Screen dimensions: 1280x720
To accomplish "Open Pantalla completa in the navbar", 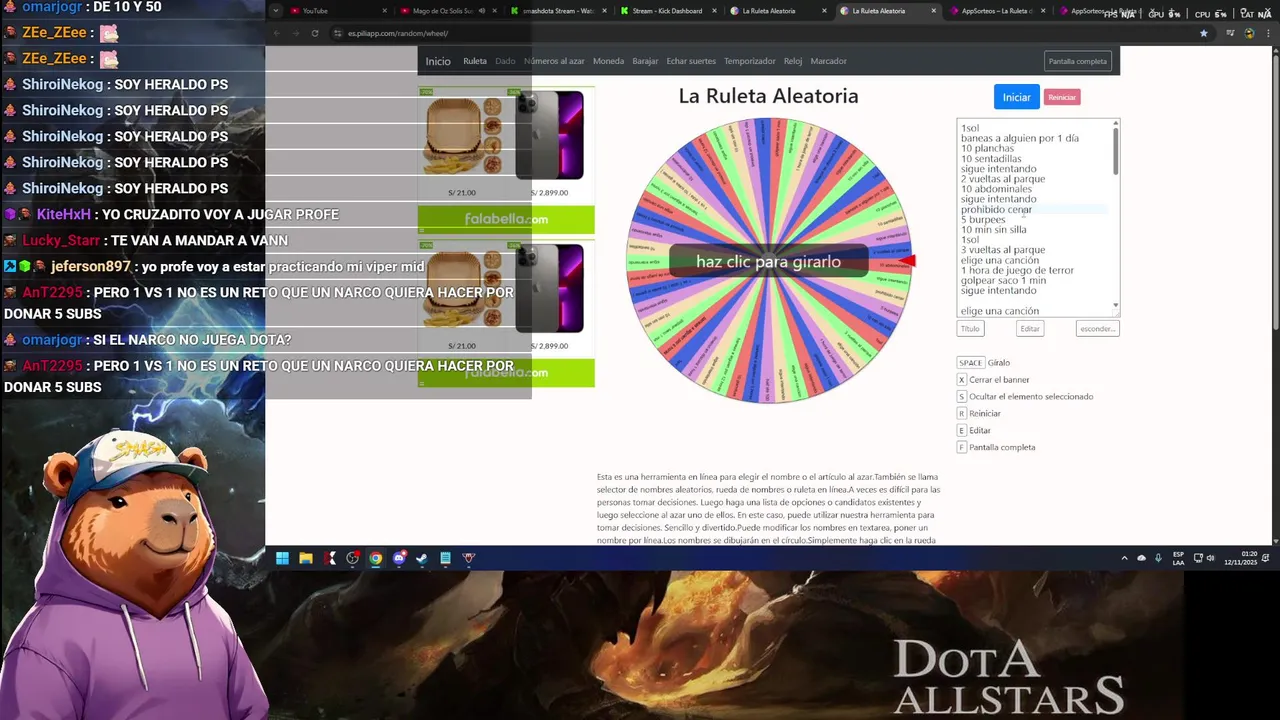I will point(1077,61).
